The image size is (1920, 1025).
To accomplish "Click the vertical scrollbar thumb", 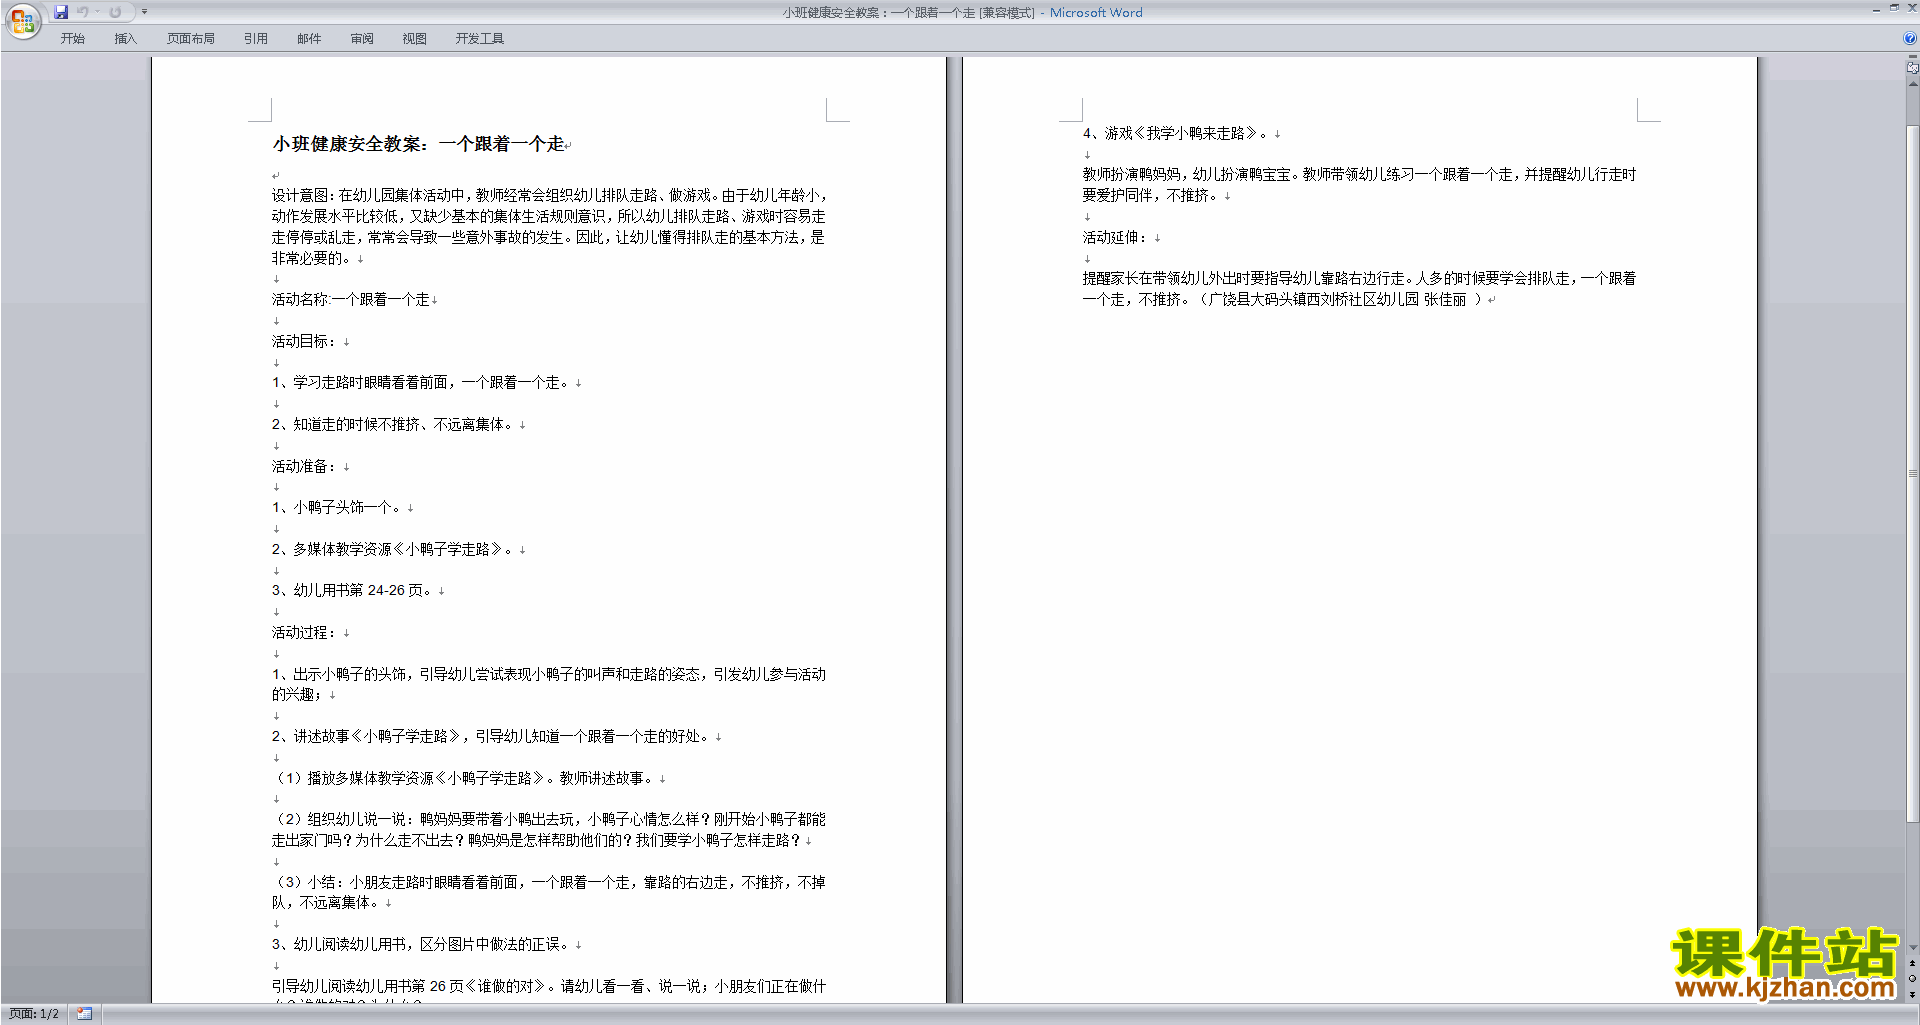I will pos(1912,475).
